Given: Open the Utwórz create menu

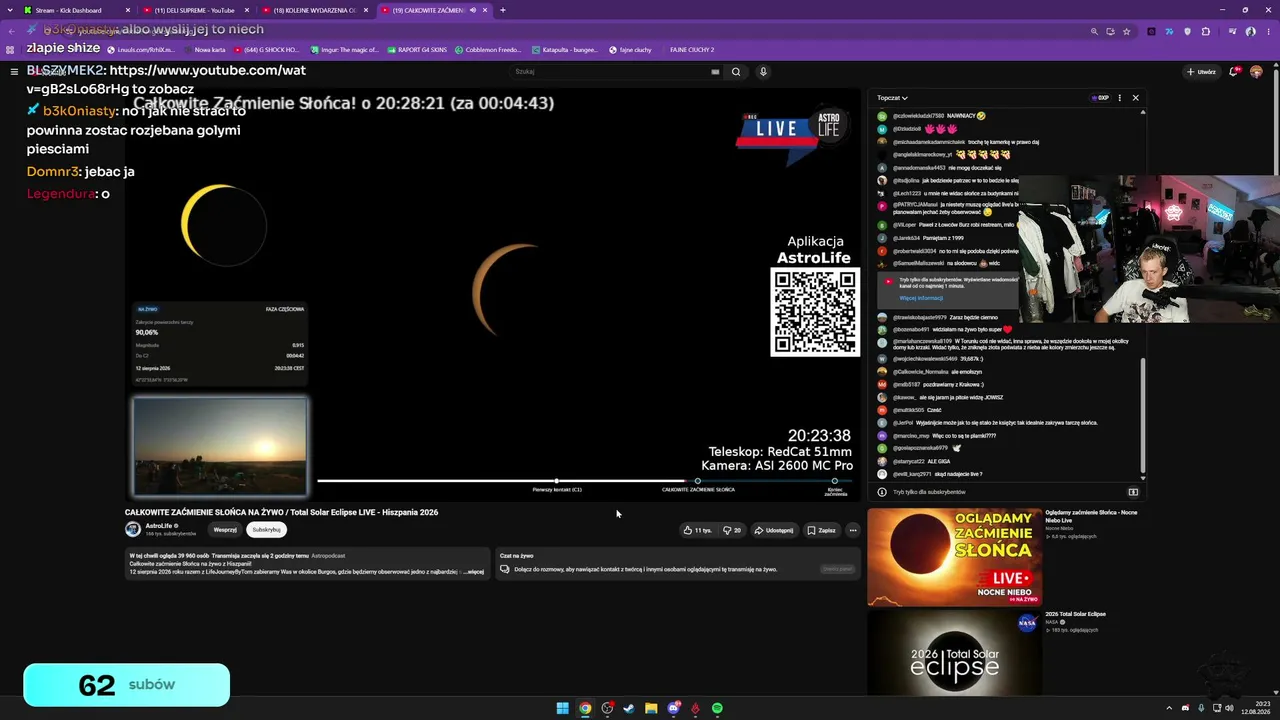Looking at the screenshot, I should coord(1200,72).
